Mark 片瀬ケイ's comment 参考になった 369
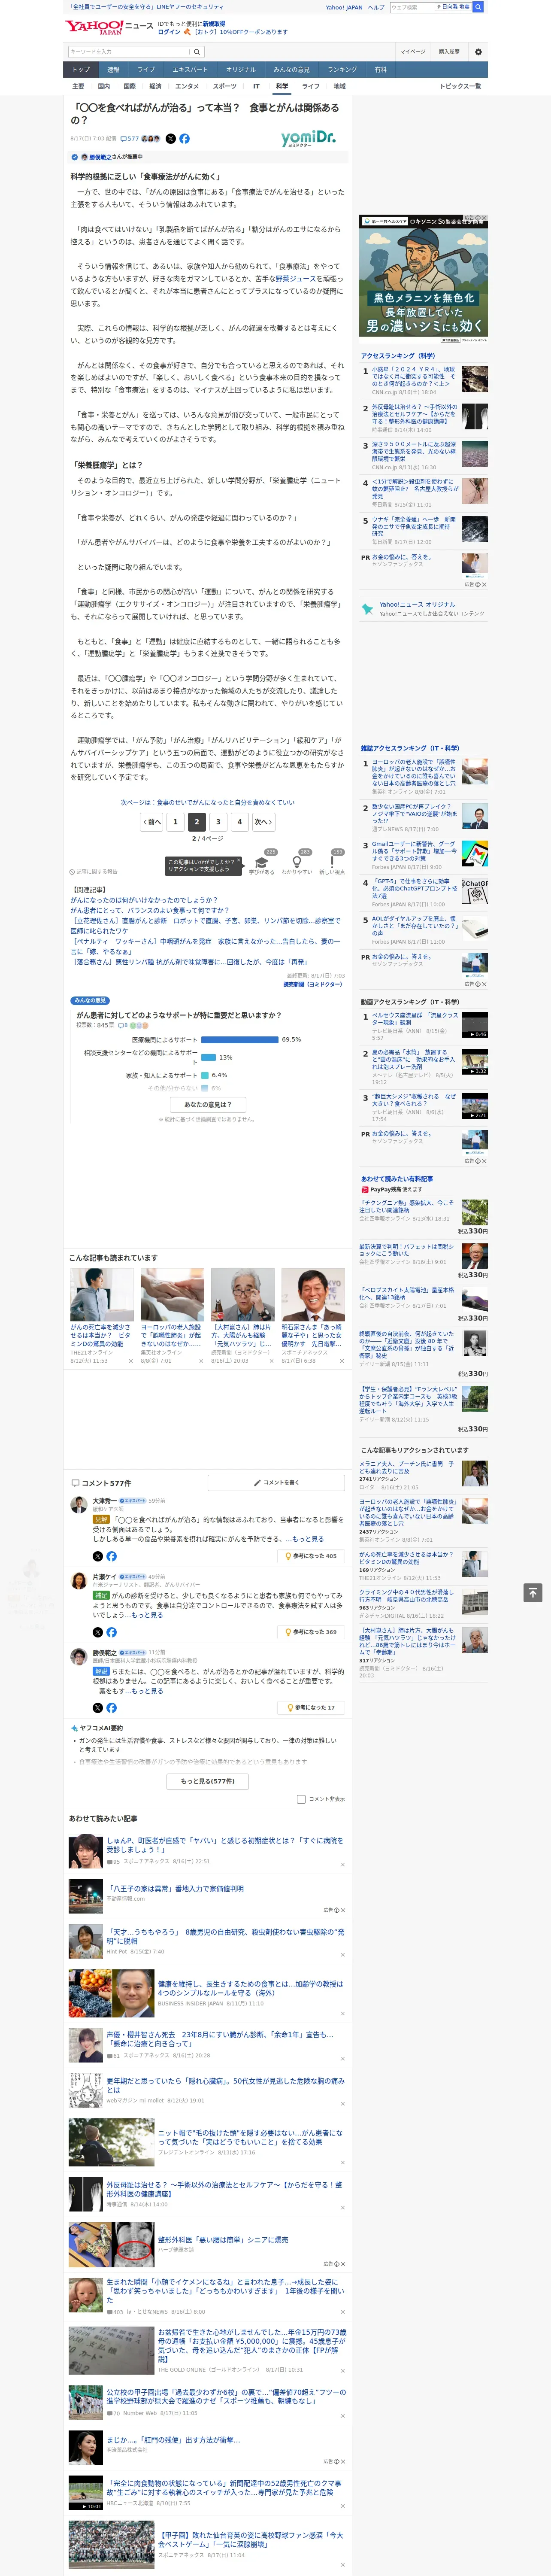Viewport: 551px width, 2576px height. (311, 1632)
